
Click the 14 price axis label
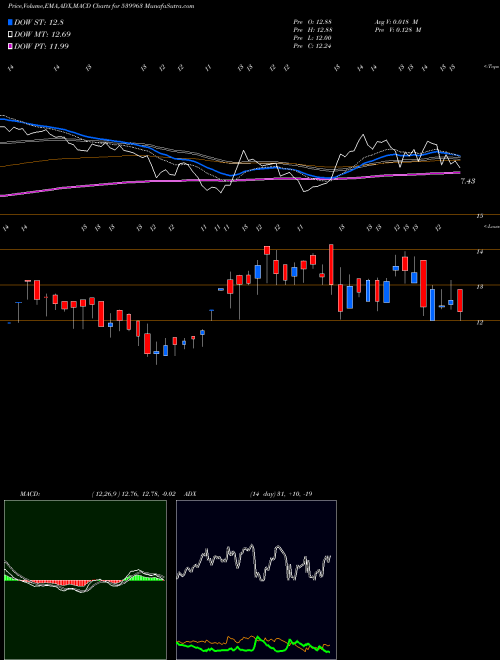pos(479,252)
